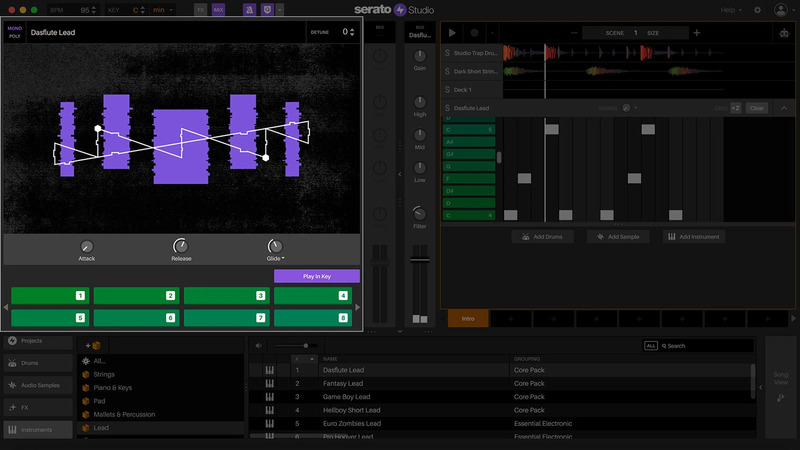Adjust the library preview volume slider
Screen dimensions: 800x450
tap(306, 346)
